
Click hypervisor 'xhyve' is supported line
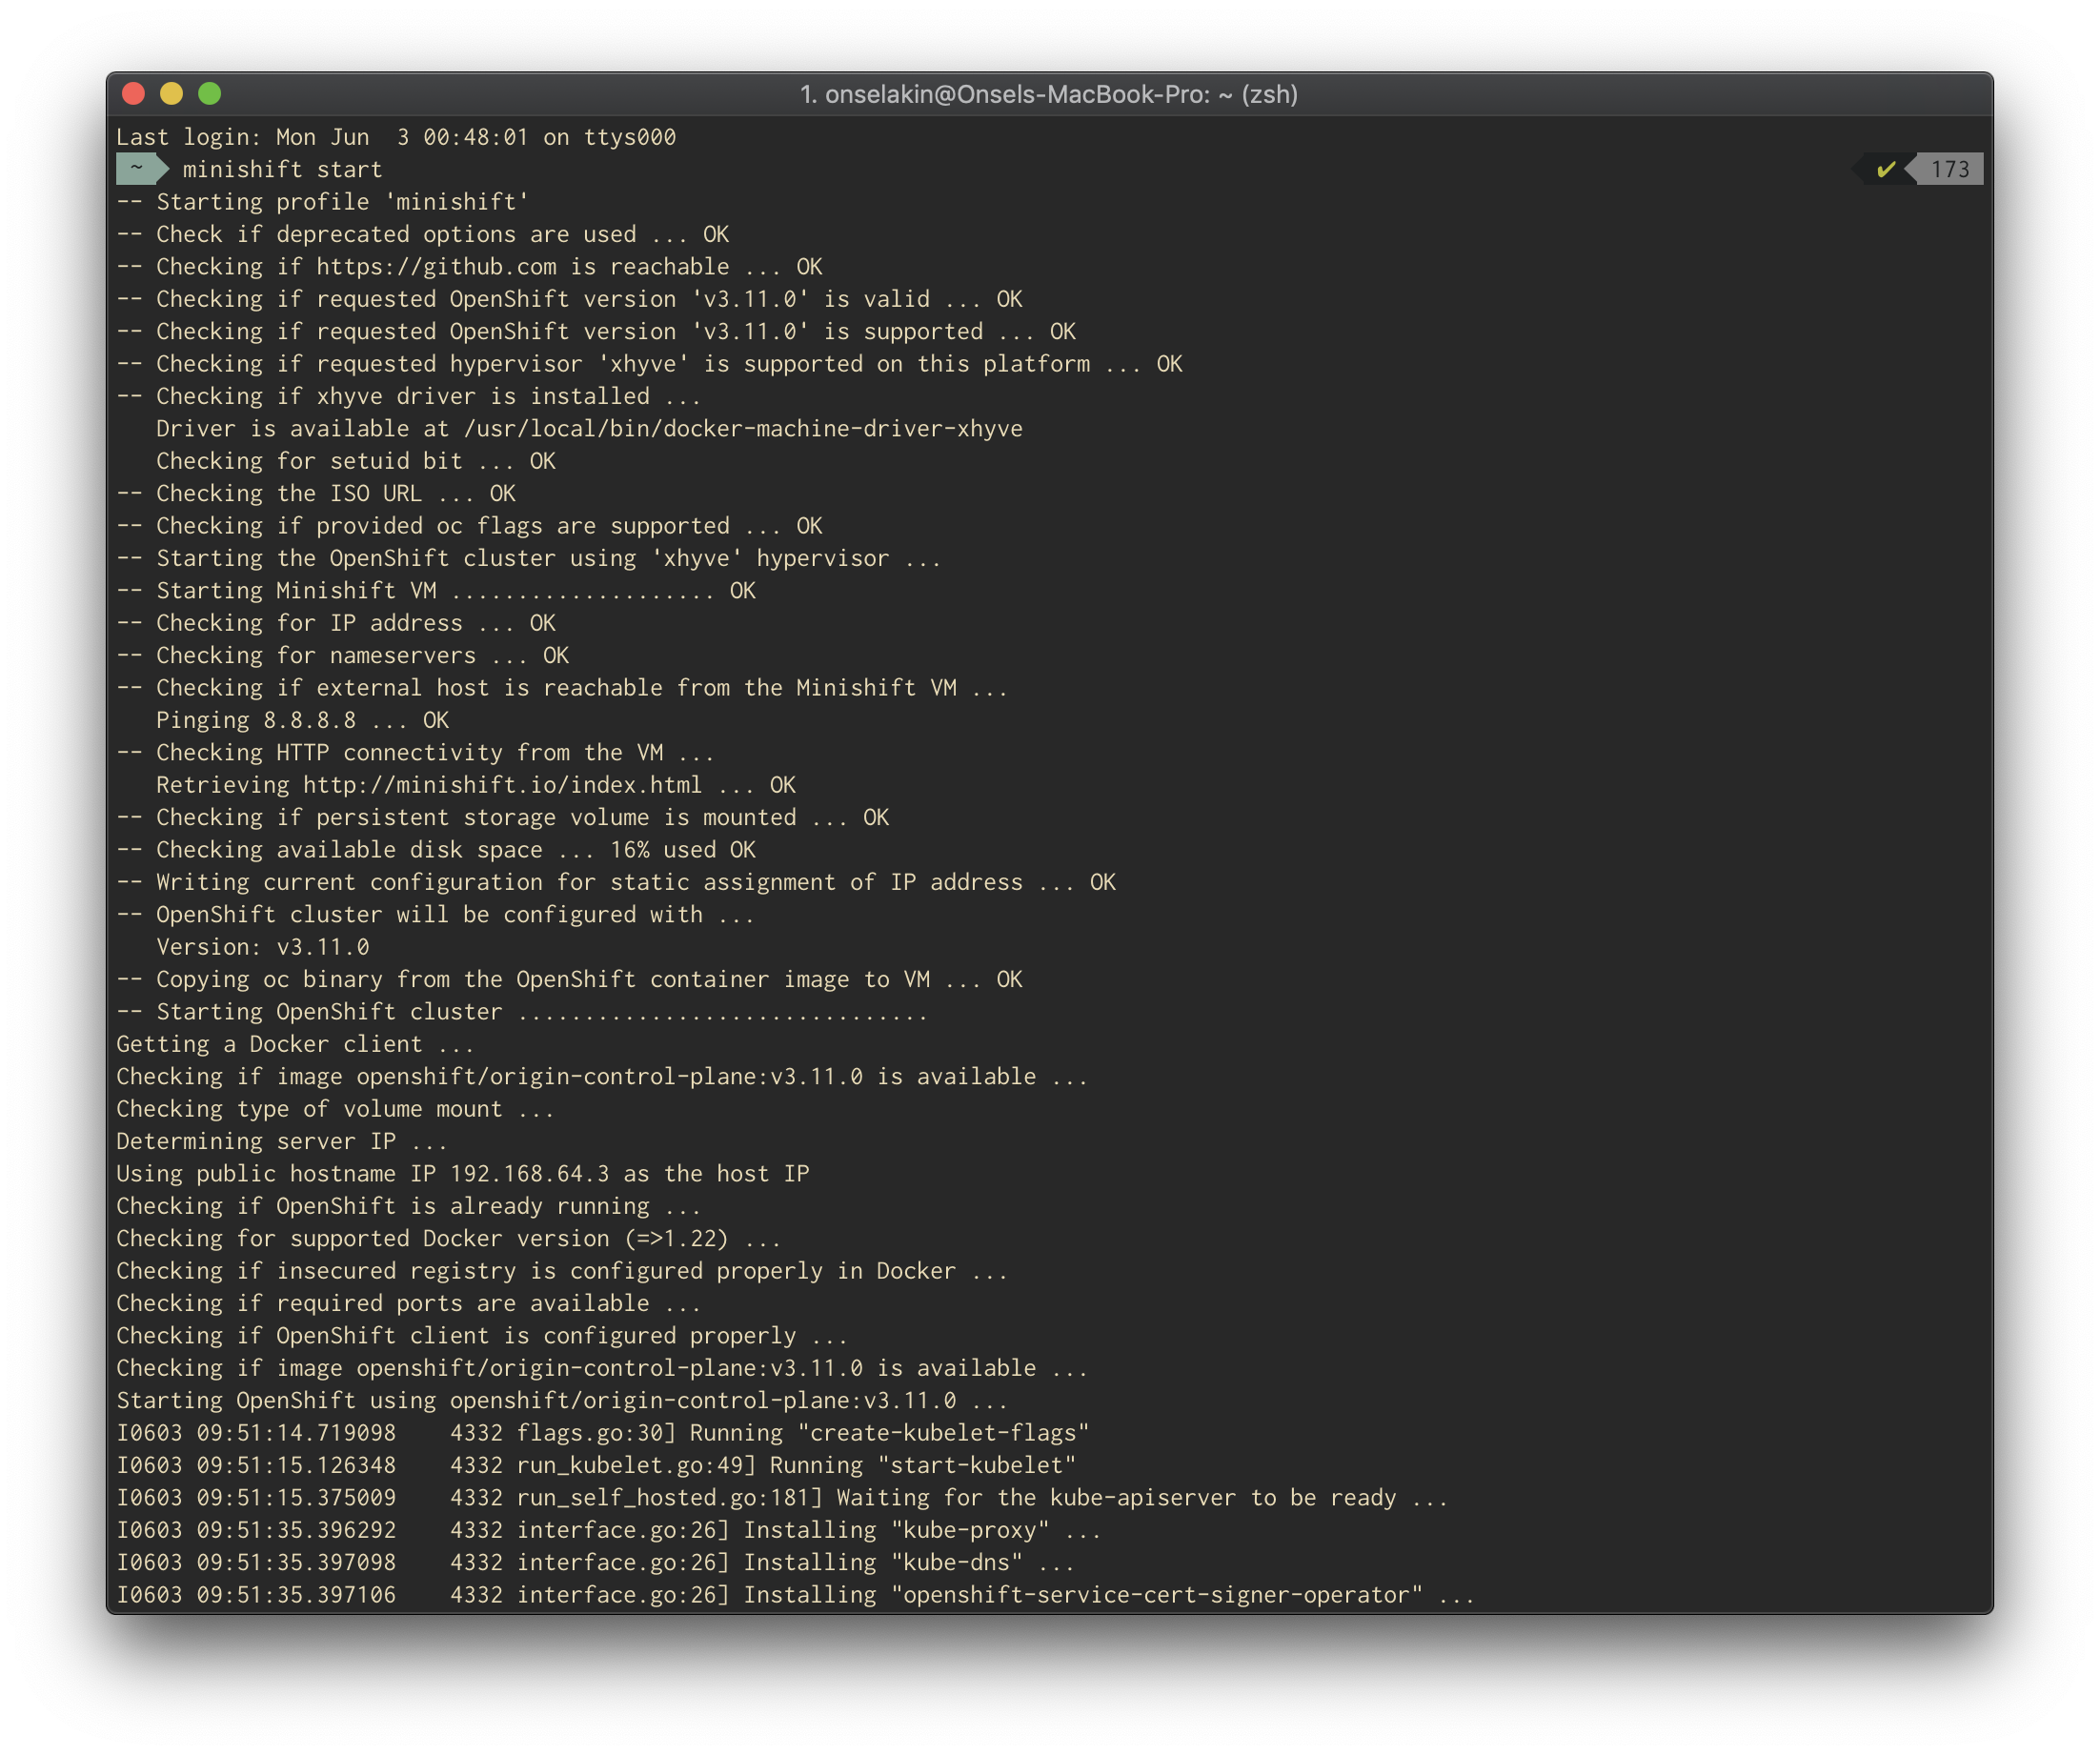tap(649, 364)
